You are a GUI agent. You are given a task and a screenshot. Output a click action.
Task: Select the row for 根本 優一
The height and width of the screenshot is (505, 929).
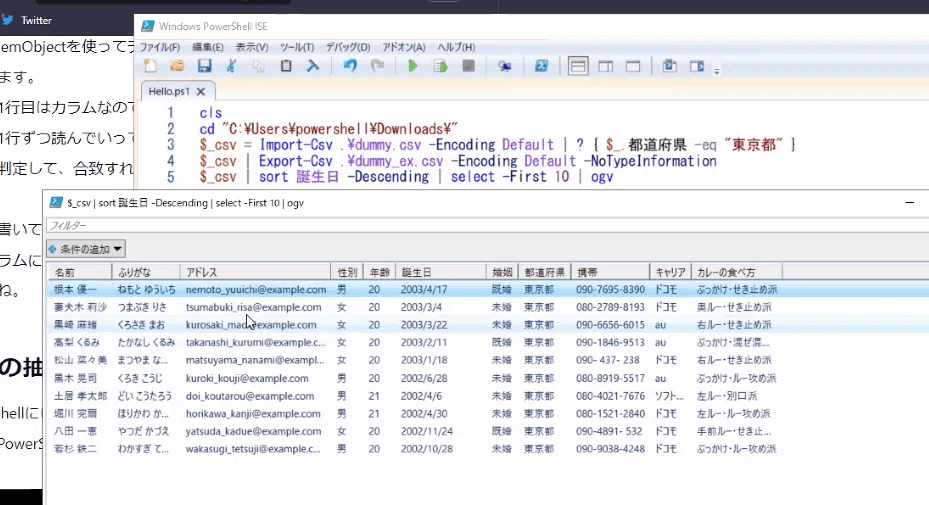coord(487,289)
